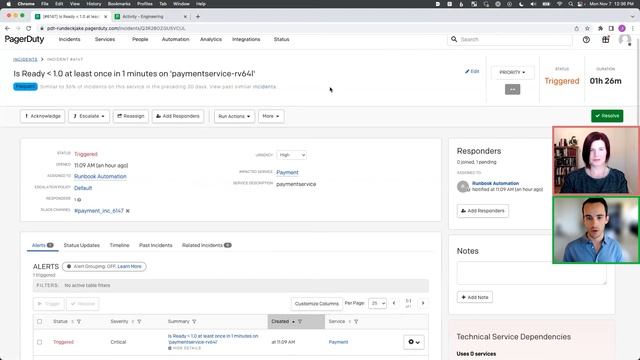Click the PagerDuty logo
640x360 pixels.
(24, 39)
